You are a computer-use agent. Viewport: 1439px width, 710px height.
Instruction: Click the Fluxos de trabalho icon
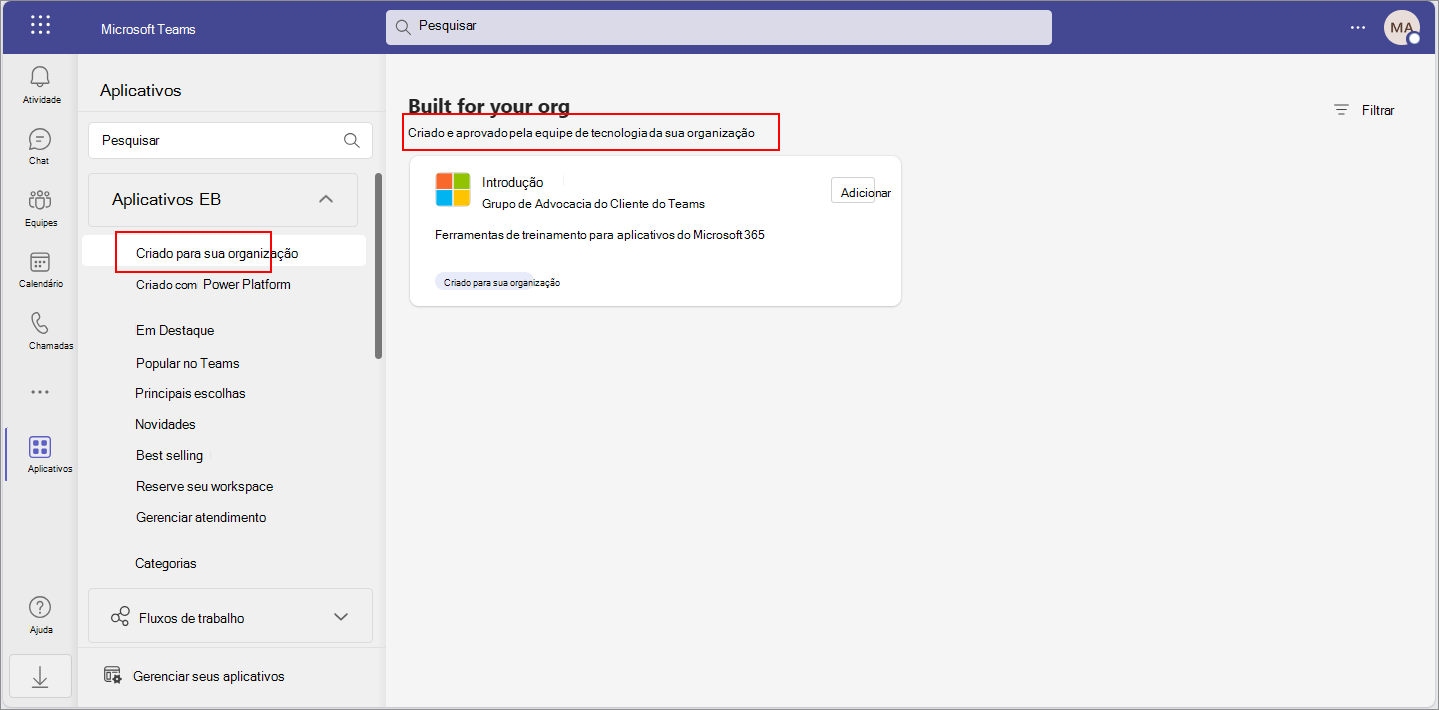tap(120, 617)
